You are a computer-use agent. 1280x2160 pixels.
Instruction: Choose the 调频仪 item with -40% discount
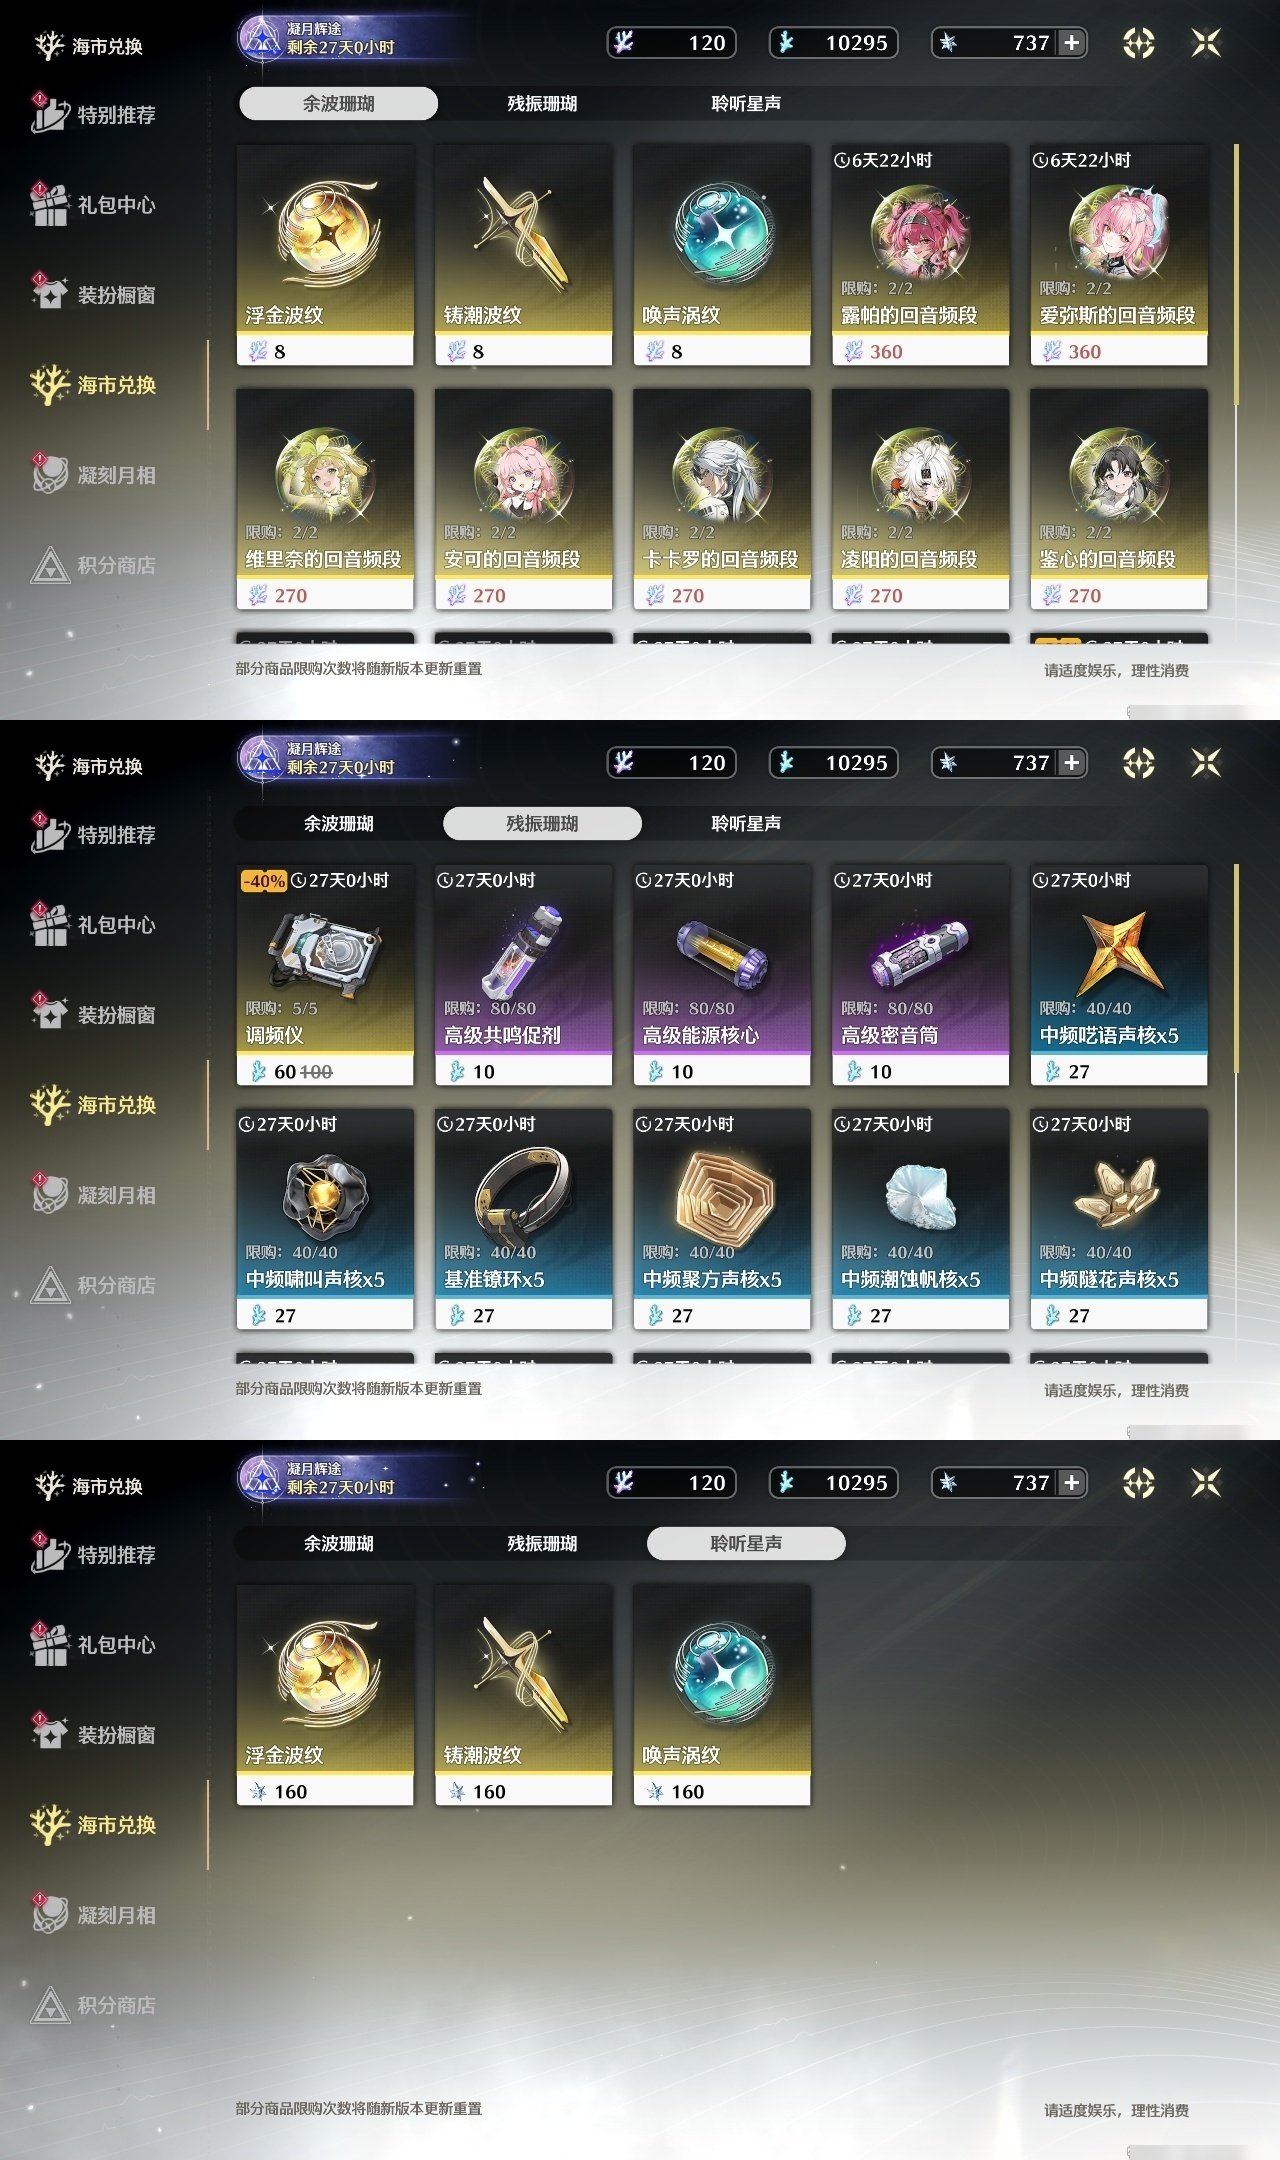coord(325,975)
